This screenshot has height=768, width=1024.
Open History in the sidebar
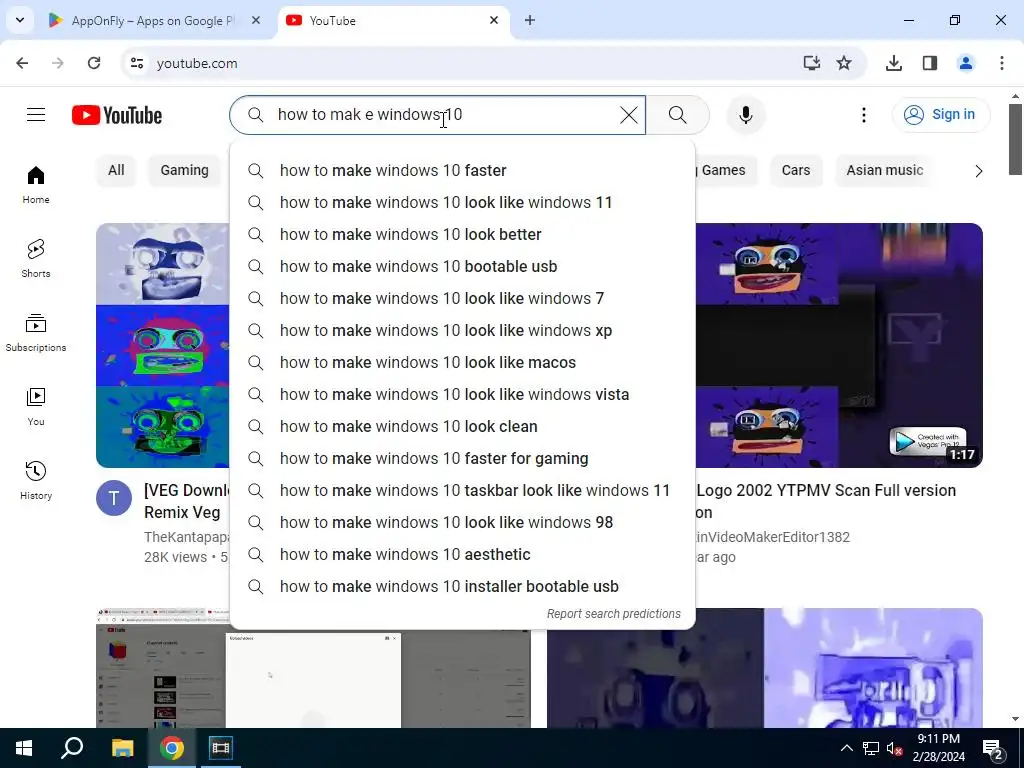pyautogui.click(x=36, y=481)
